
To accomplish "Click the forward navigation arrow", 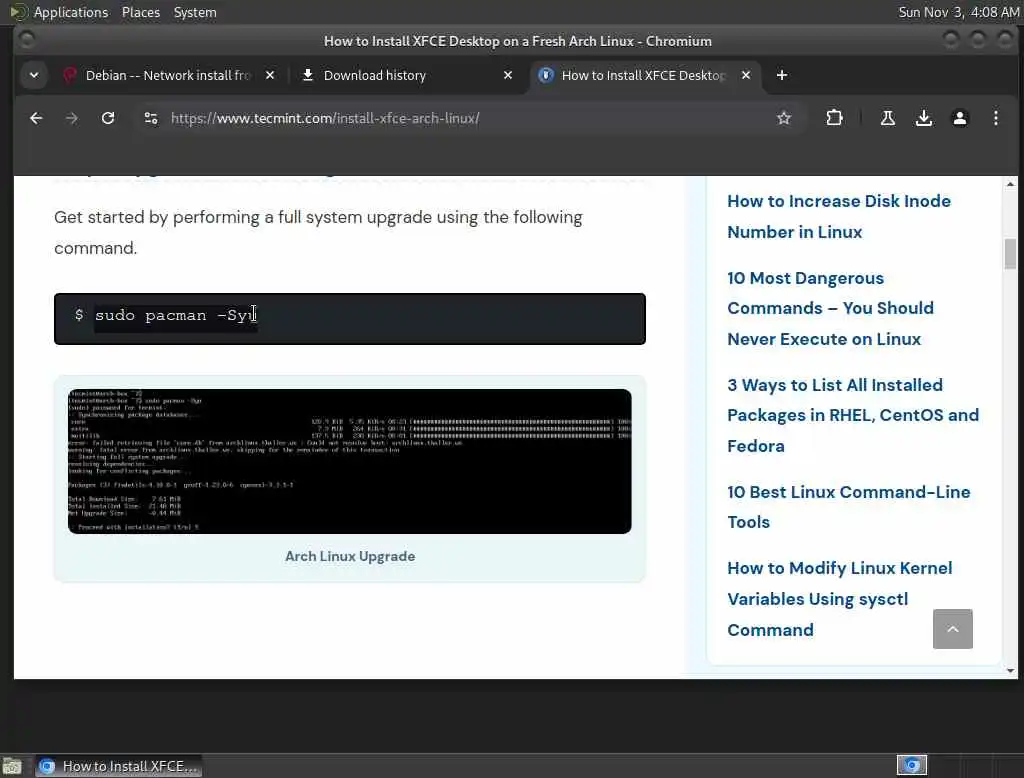I will [x=72, y=118].
